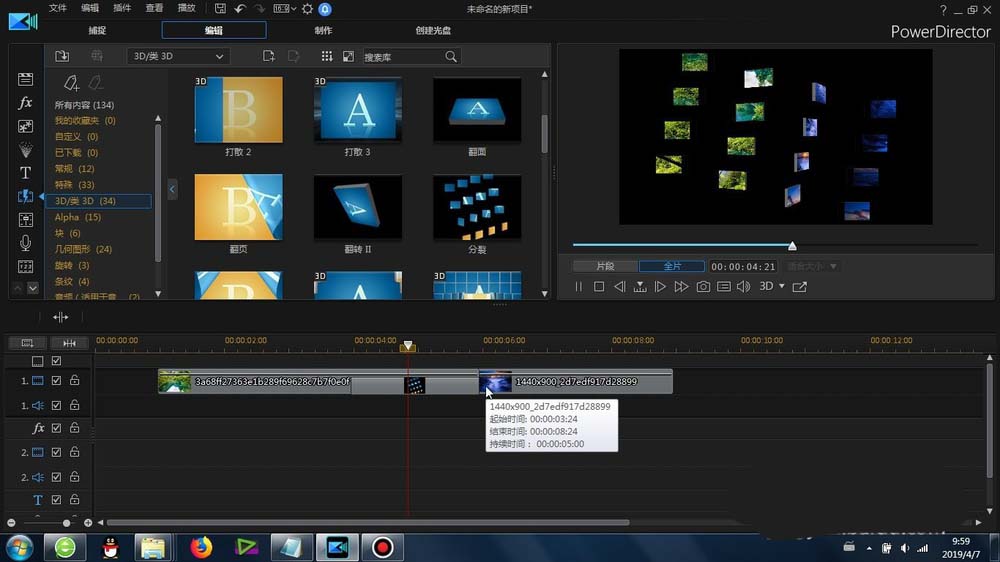Open the aspect ratio 16:9 dropdown
This screenshot has height=562, width=1000.
[284, 9]
